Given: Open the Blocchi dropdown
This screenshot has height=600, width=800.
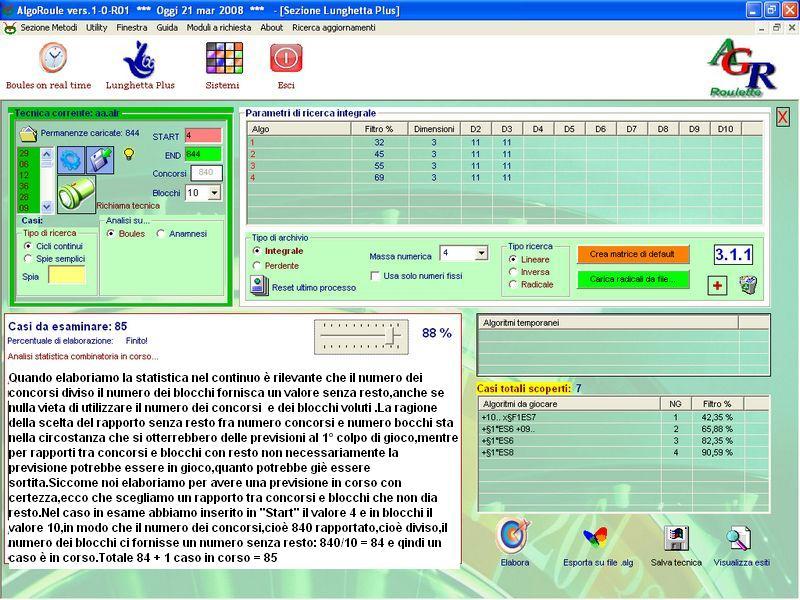Looking at the screenshot, I should [x=215, y=193].
